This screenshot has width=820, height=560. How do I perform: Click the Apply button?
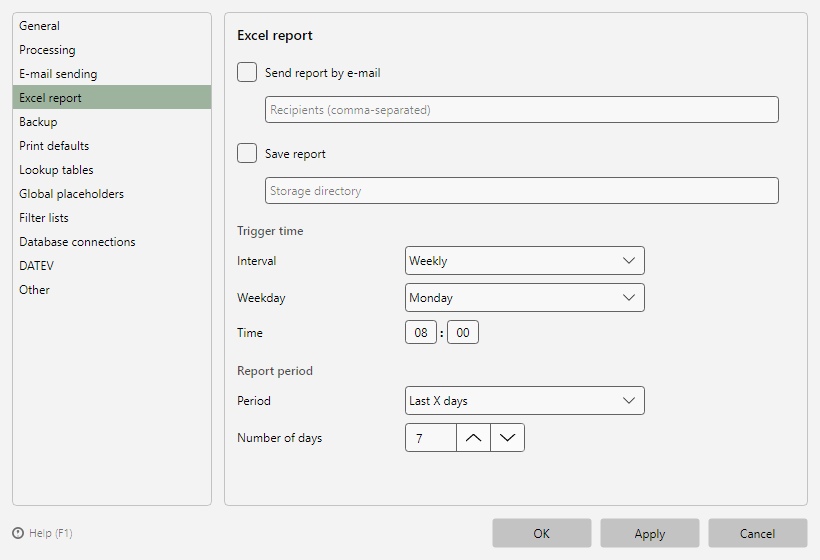pyautogui.click(x=650, y=533)
